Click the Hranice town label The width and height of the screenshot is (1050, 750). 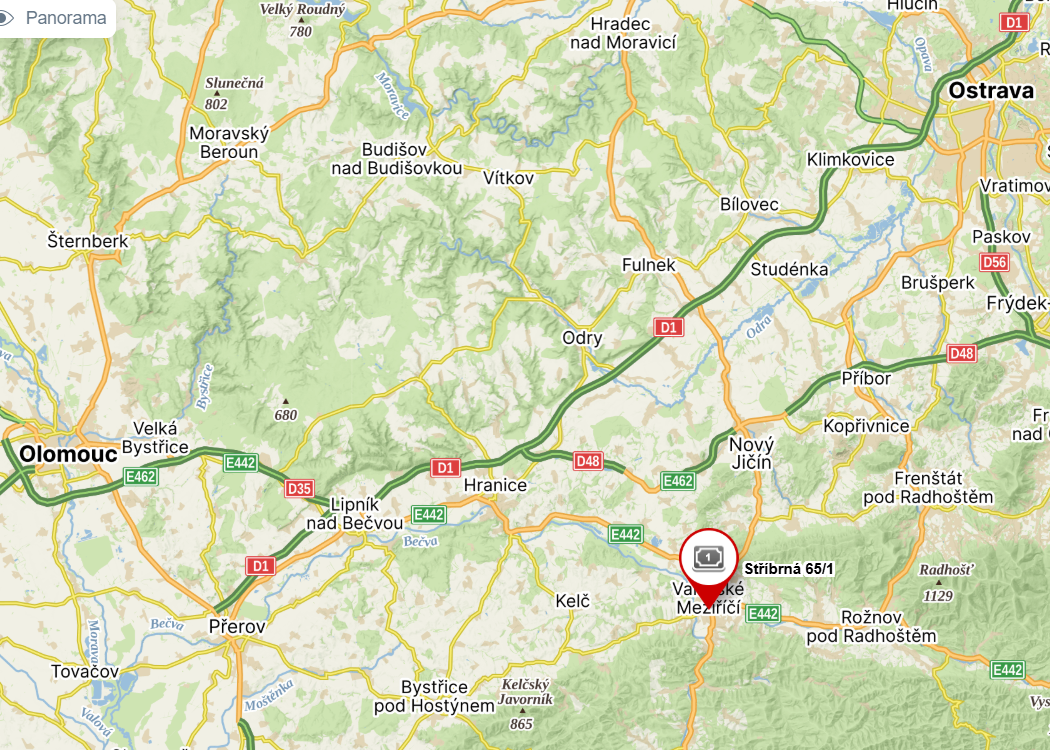495,485
